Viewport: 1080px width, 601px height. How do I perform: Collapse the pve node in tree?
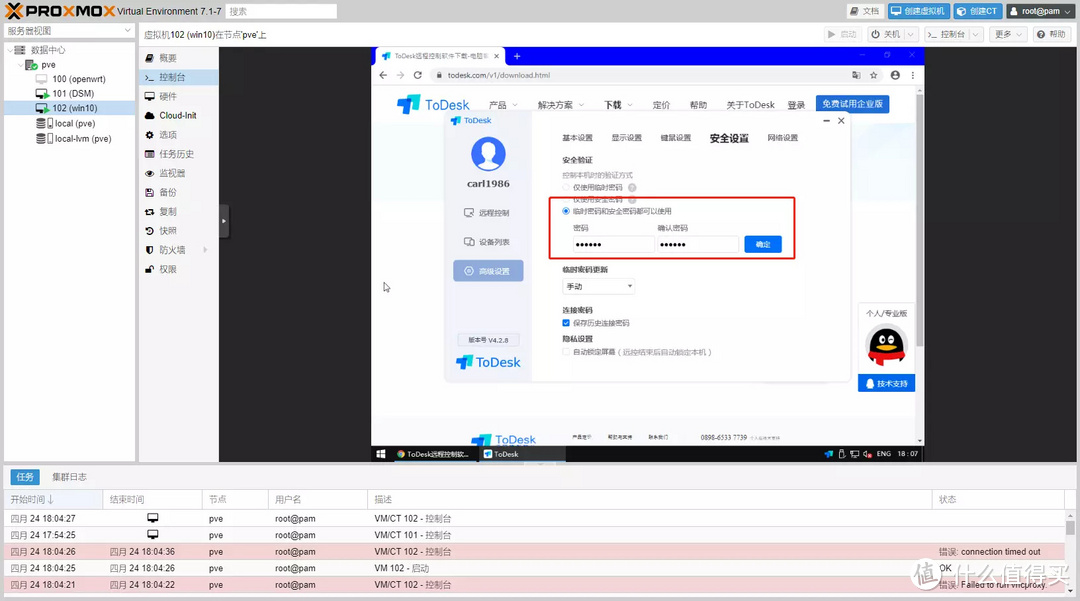coord(21,65)
